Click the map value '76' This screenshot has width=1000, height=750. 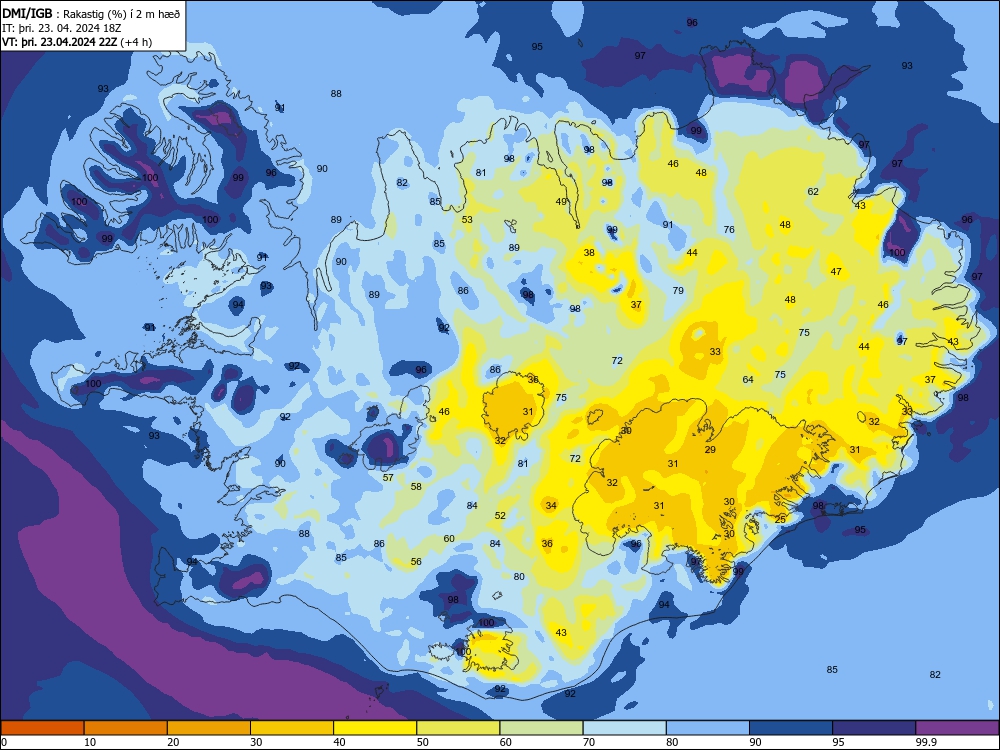[x=729, y=230]
